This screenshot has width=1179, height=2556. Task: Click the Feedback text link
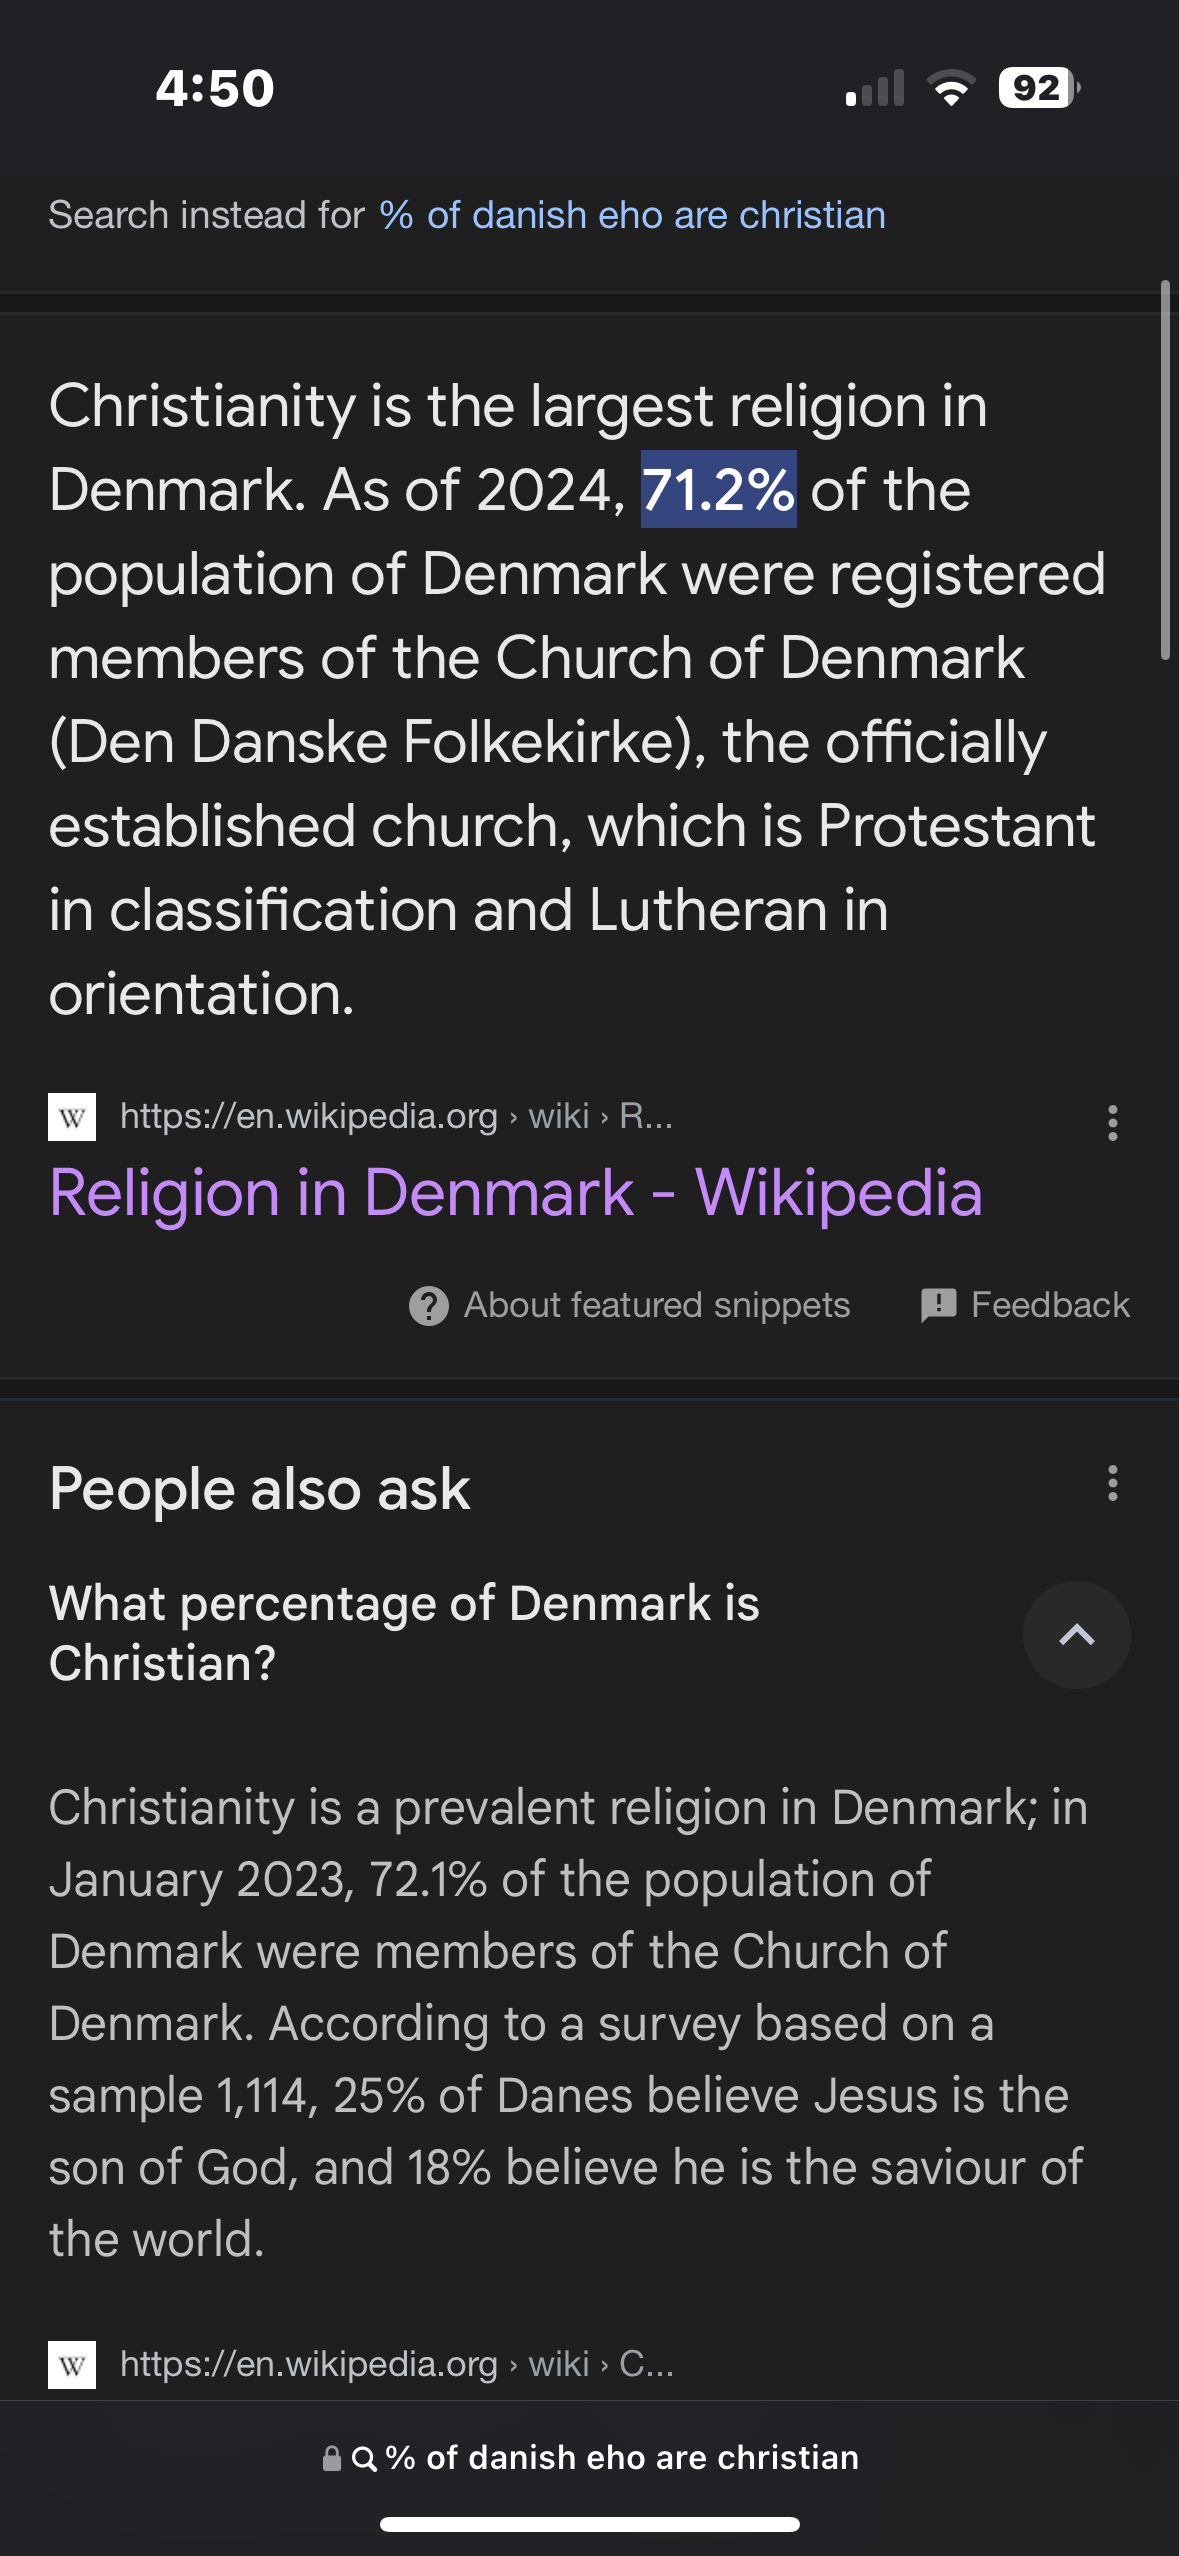[1050, 1305]
